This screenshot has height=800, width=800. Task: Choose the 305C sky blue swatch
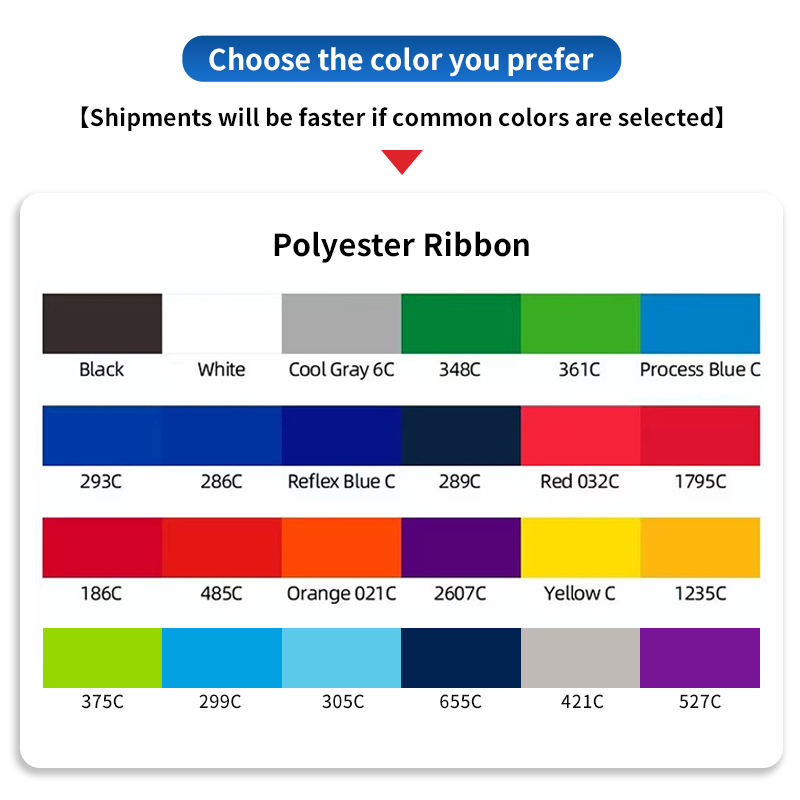(x=341, y=658)
